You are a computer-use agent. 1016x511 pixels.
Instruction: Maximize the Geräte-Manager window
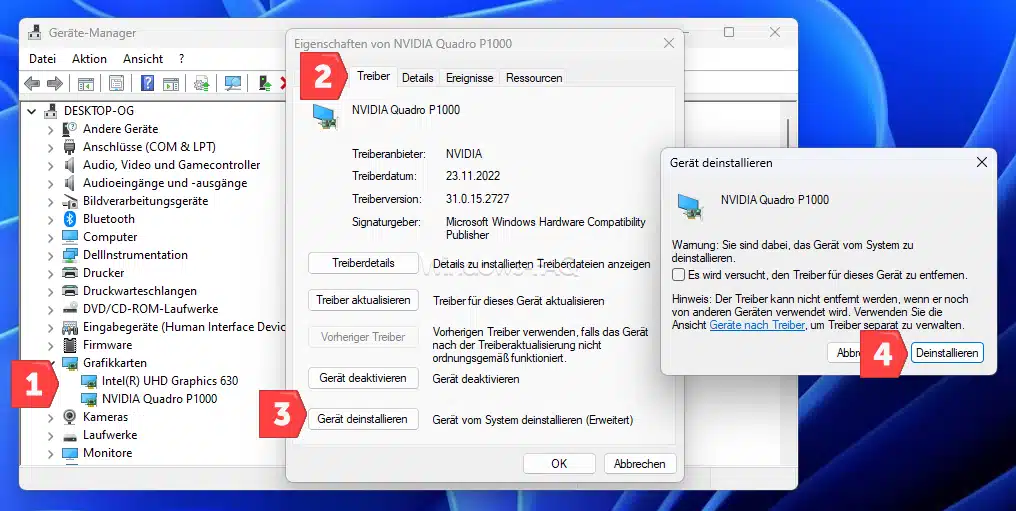point(729,32)
